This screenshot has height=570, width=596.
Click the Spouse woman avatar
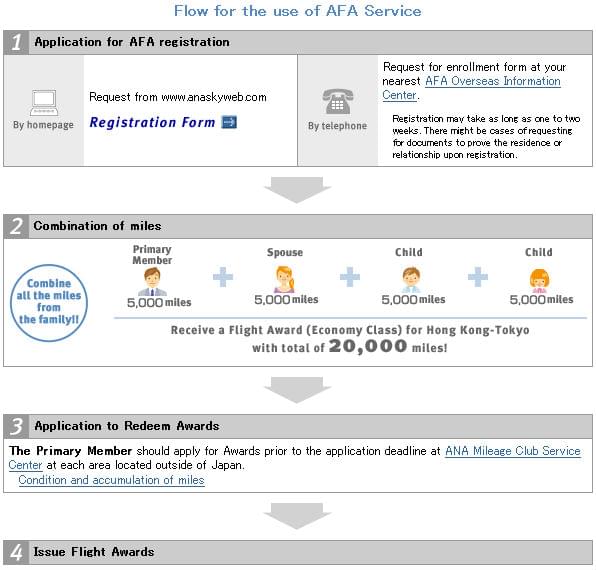pos(285,279)
